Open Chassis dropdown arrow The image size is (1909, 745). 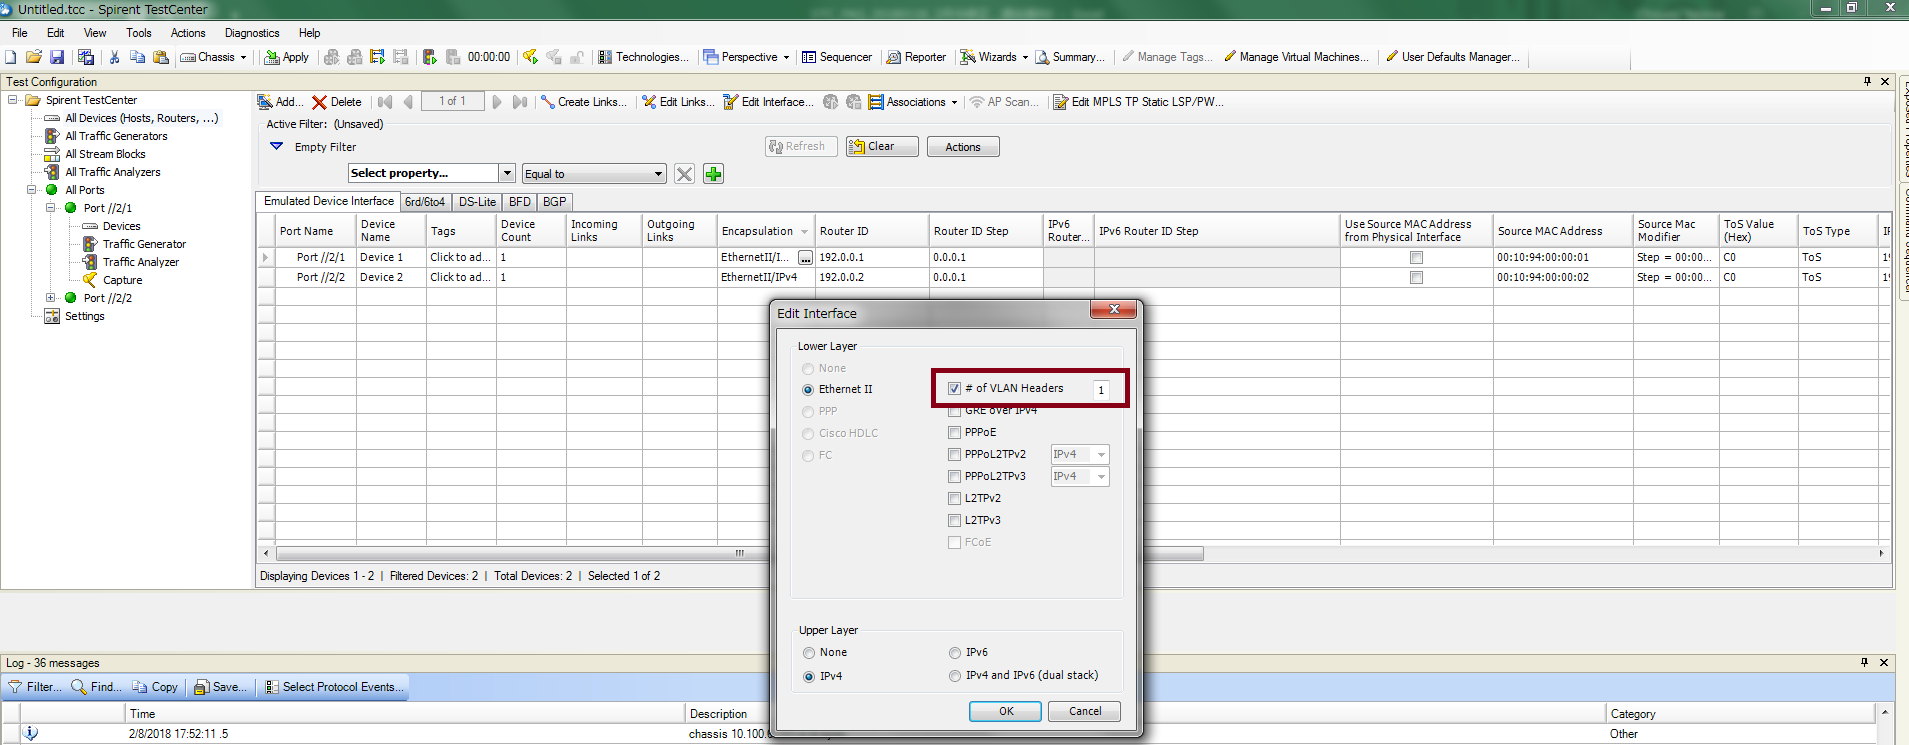(243, 58)
